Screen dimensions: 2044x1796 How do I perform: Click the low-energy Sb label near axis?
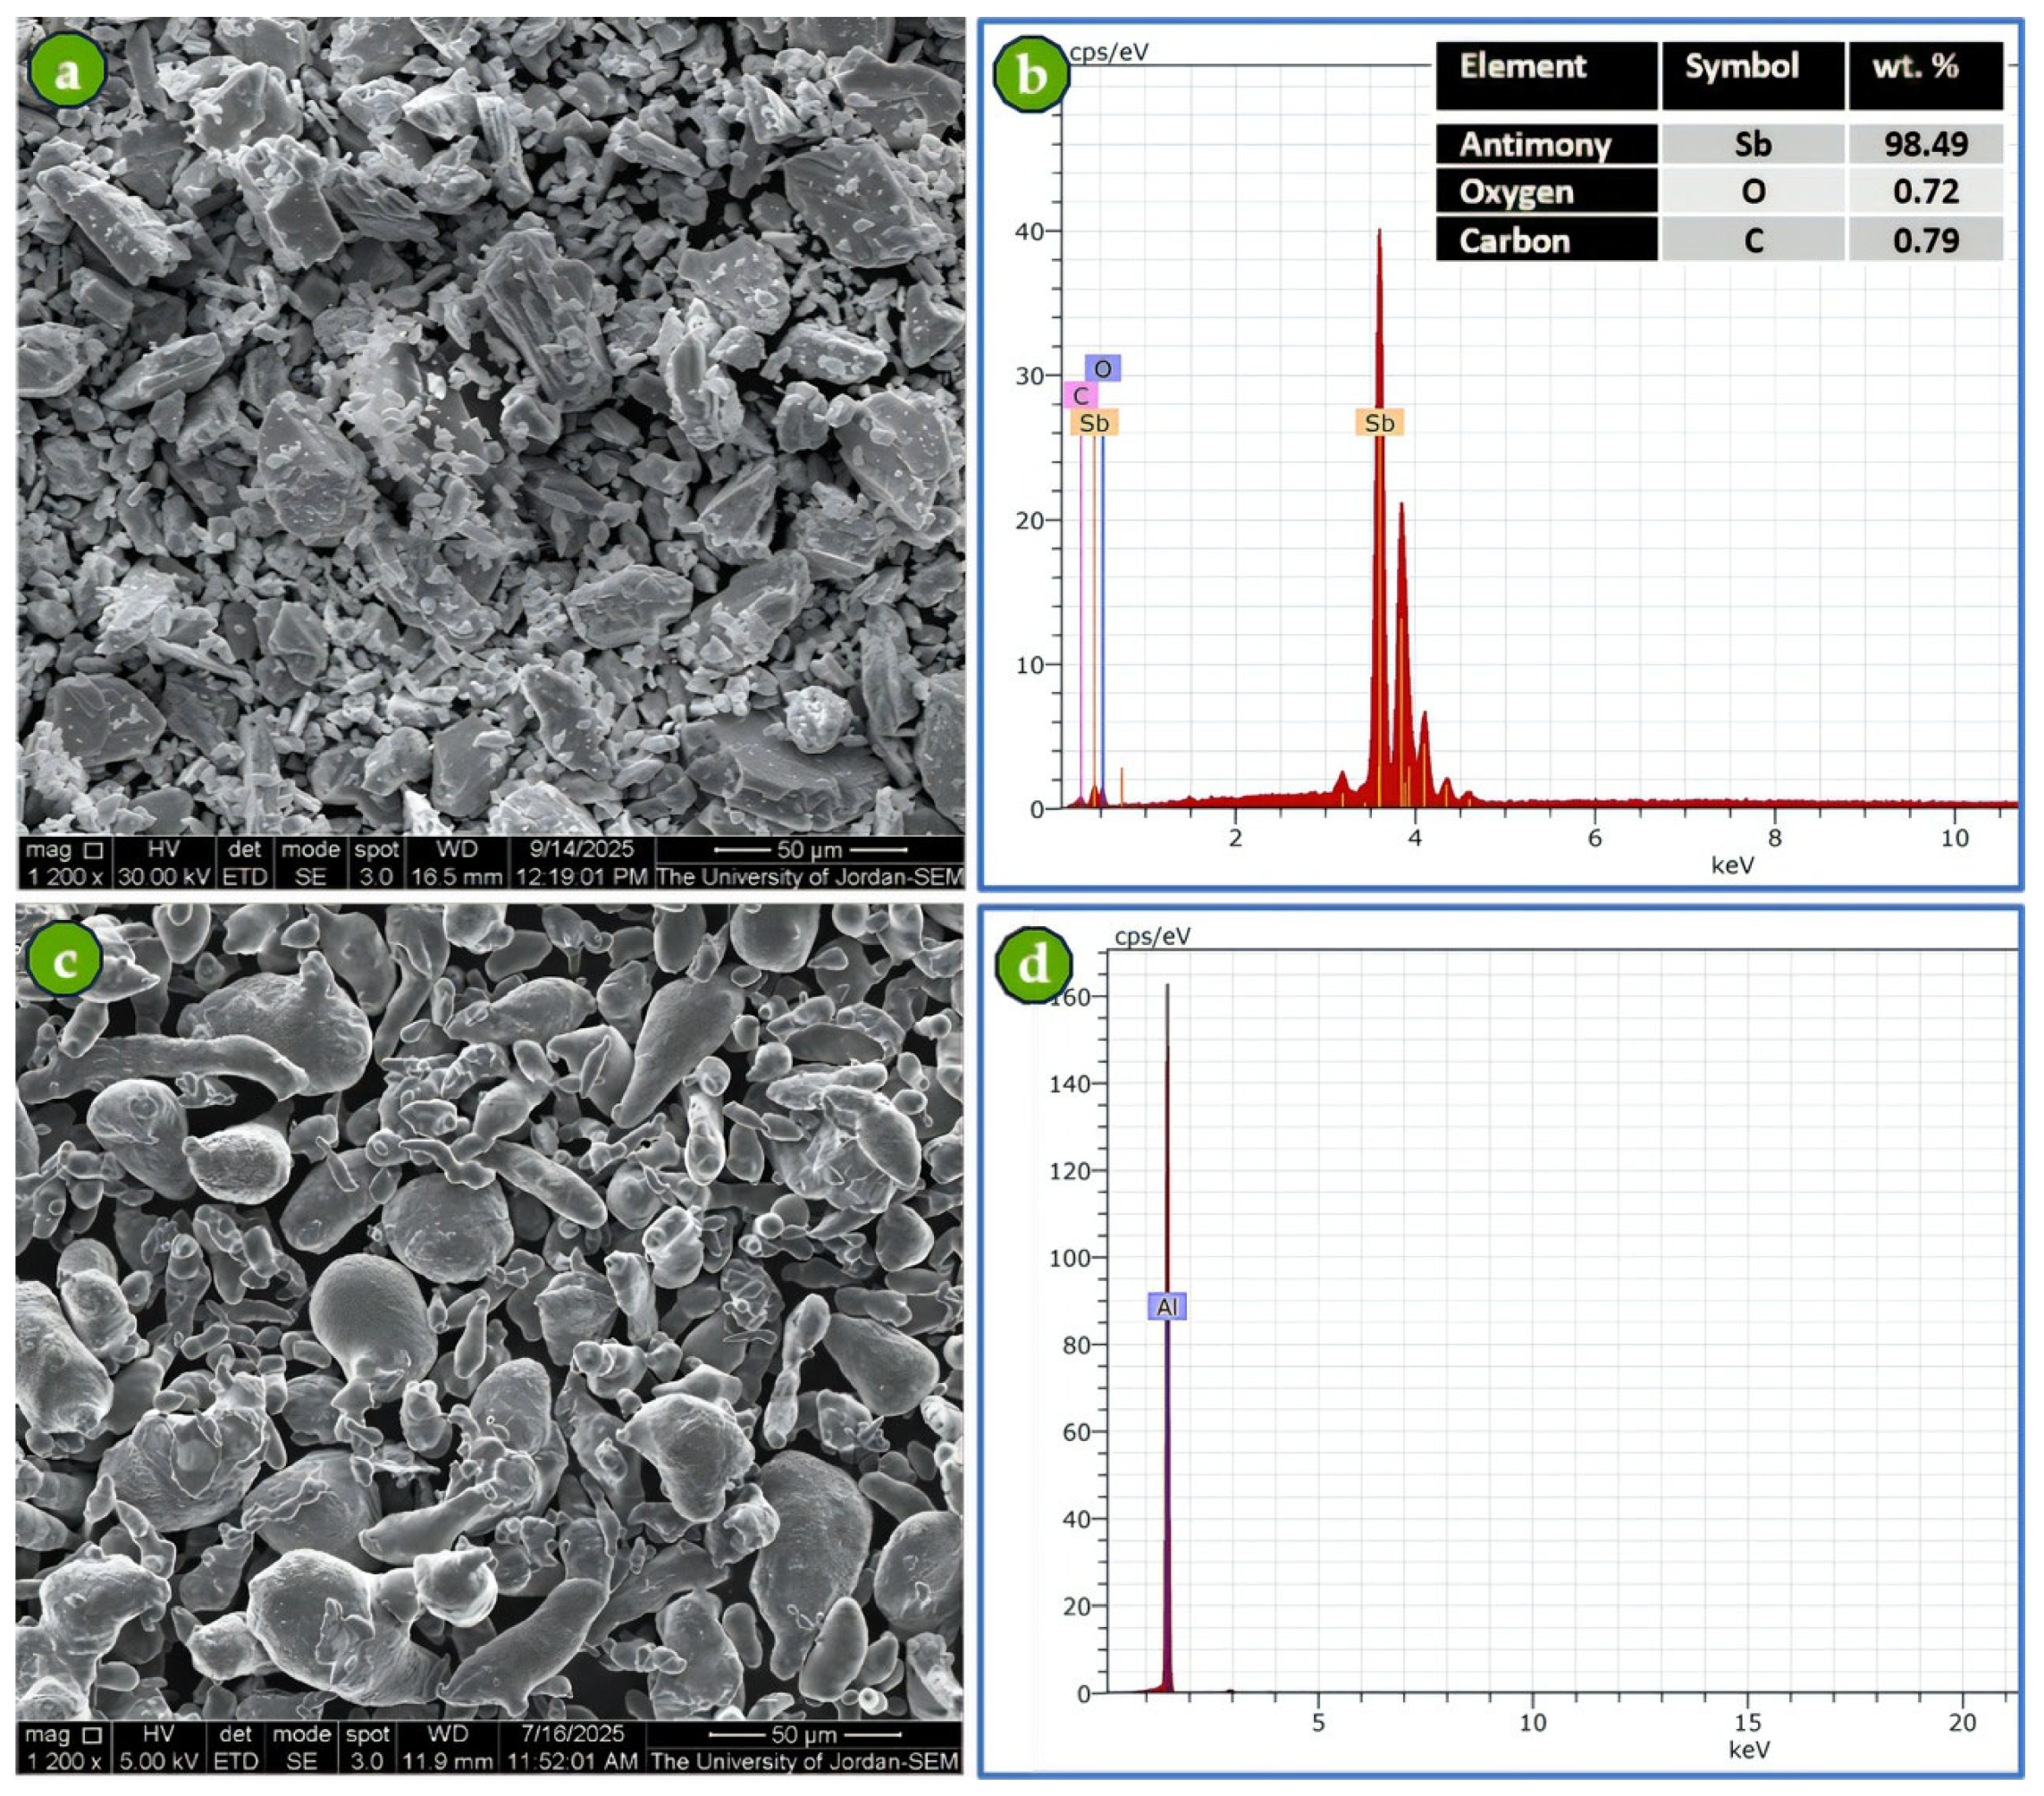tap(1094, 423)
